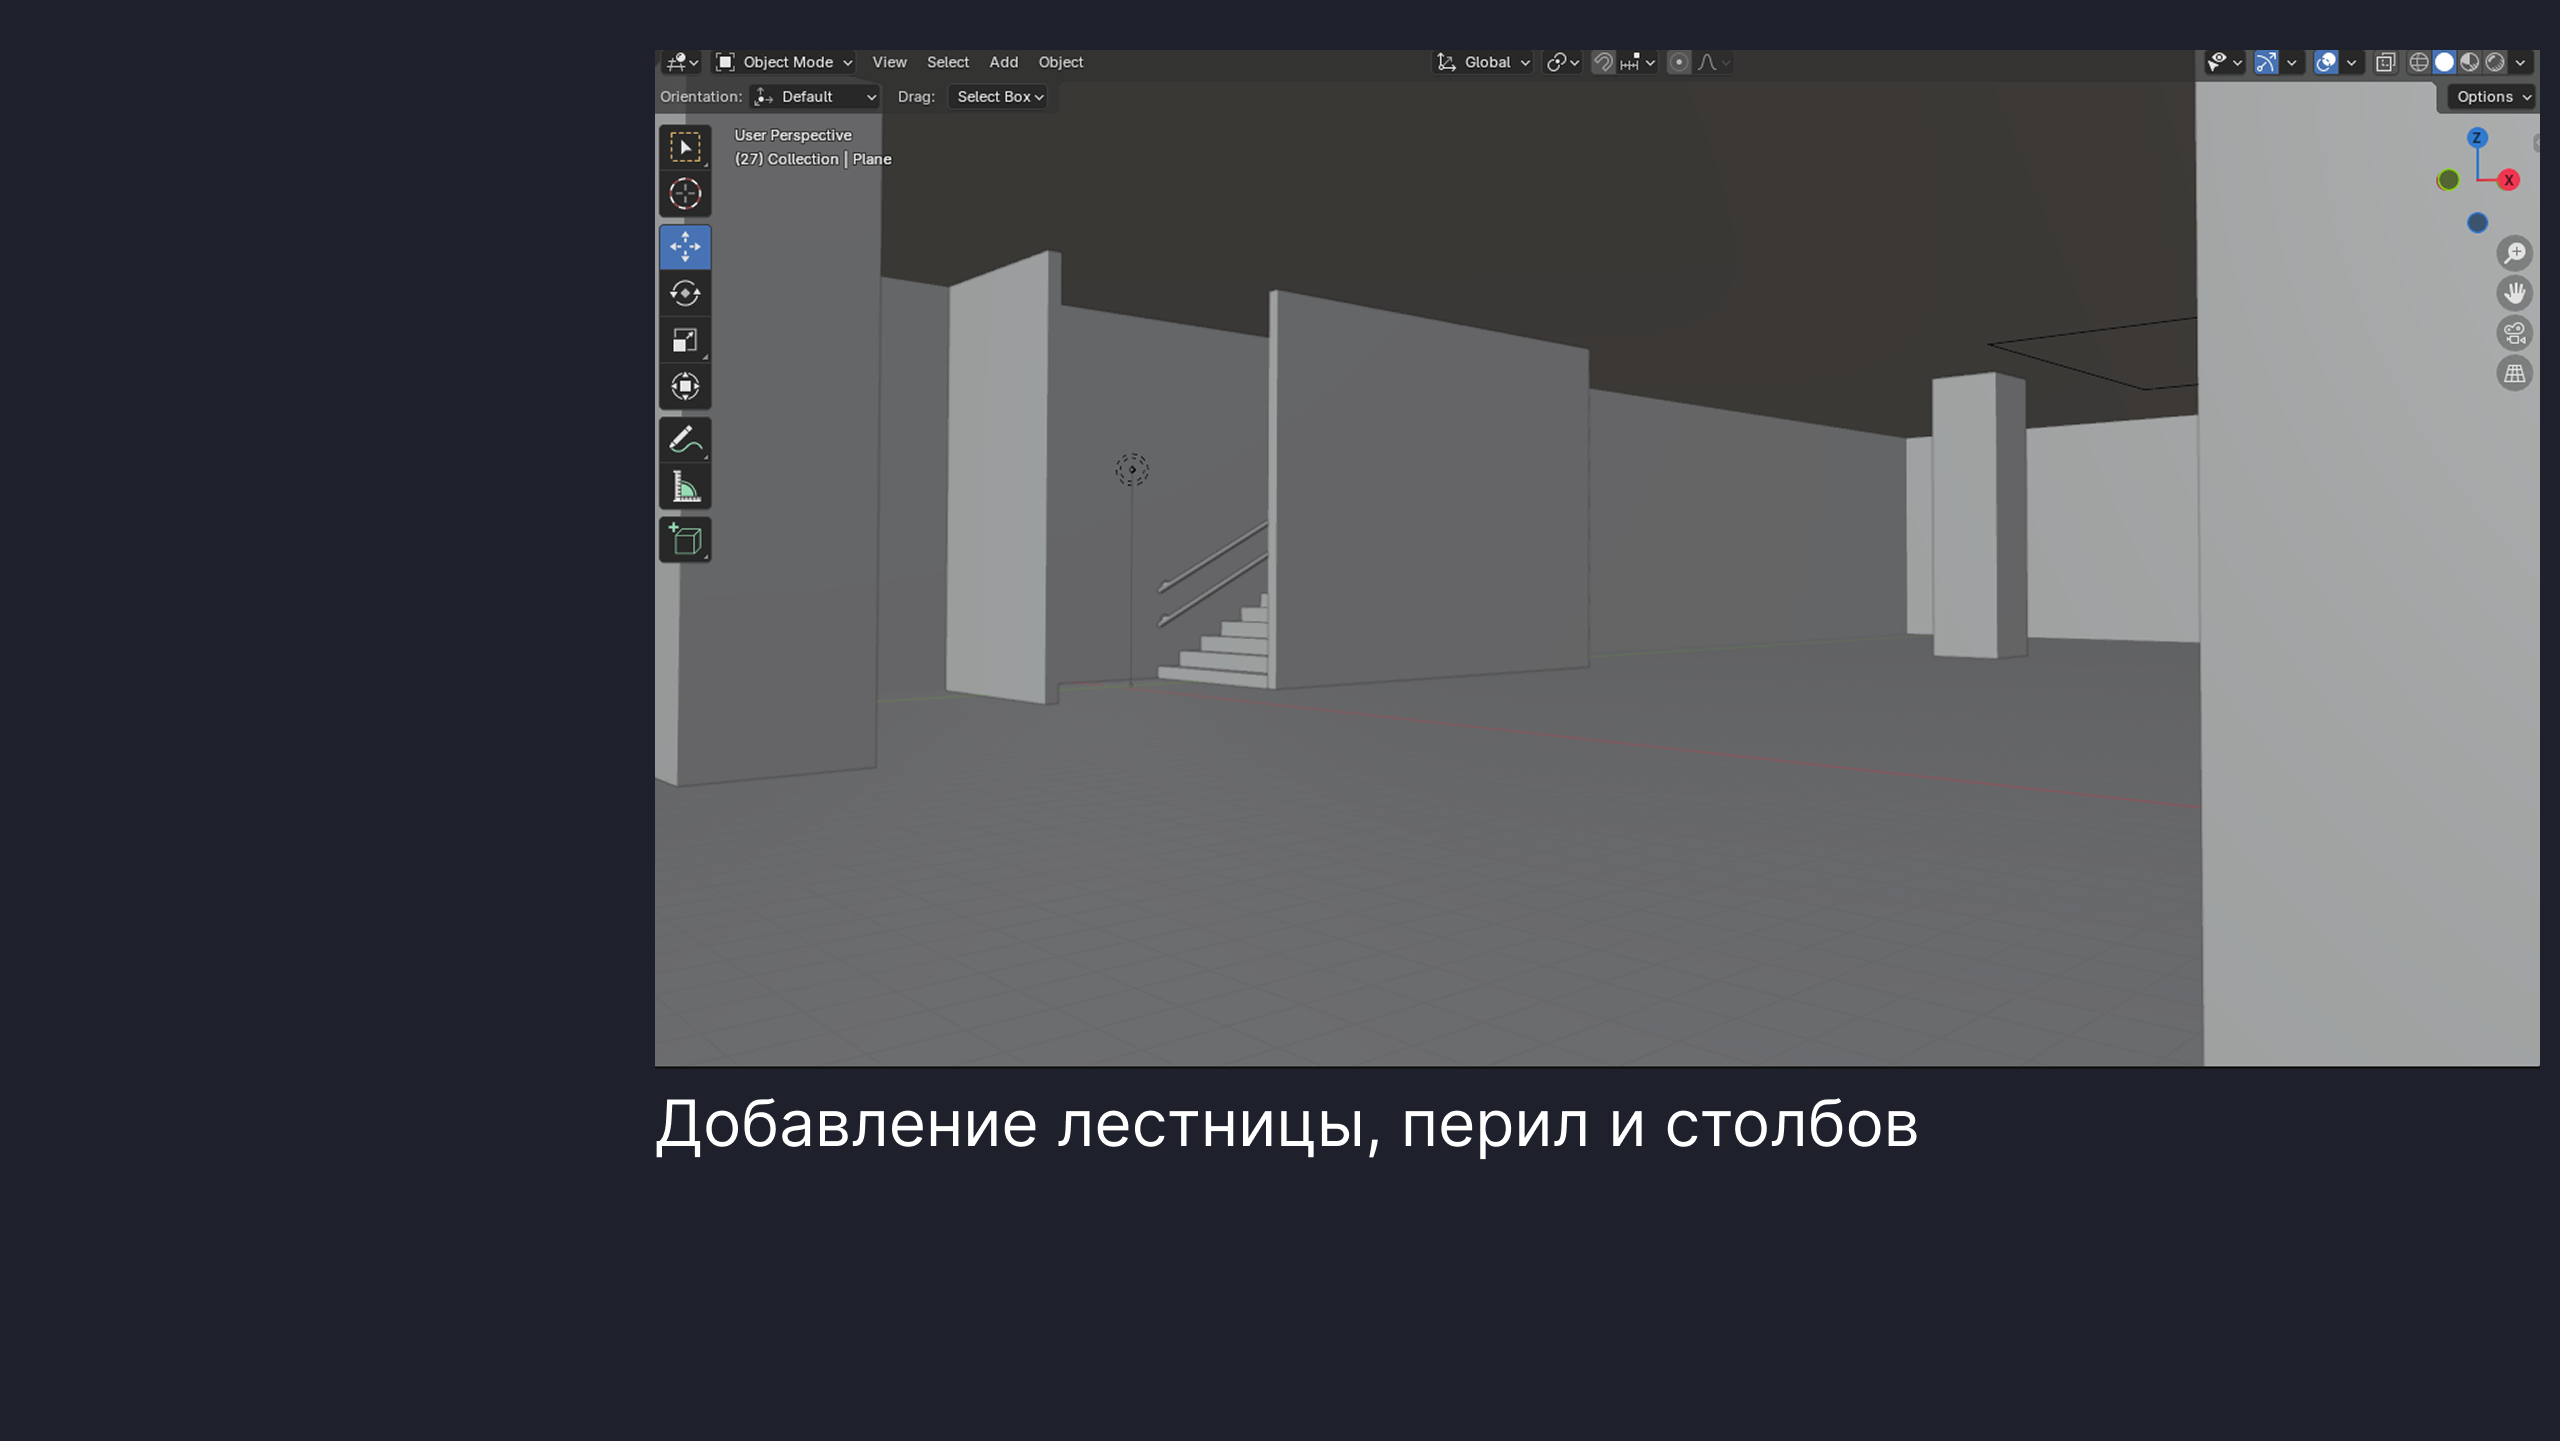Select the Add Cube tool

[x=685, y=540]
